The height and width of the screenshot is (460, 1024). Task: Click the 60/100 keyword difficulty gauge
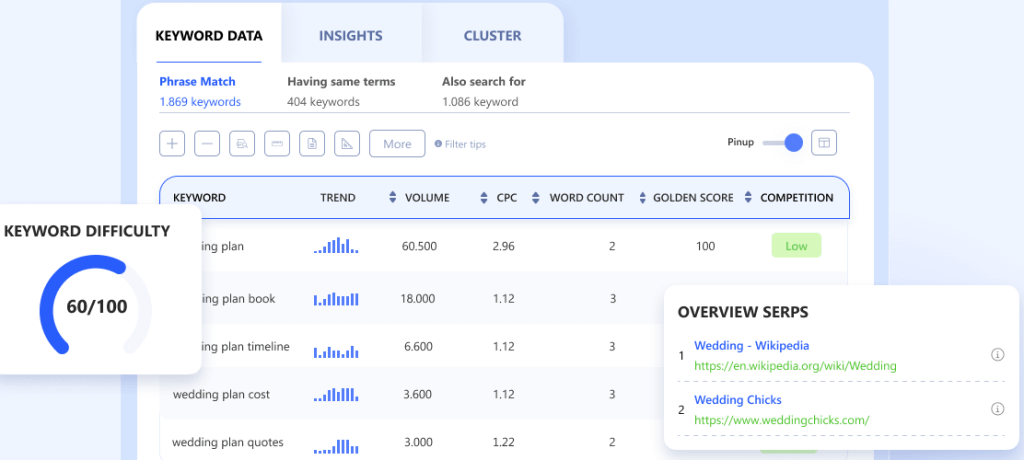(x=96, y=307)
